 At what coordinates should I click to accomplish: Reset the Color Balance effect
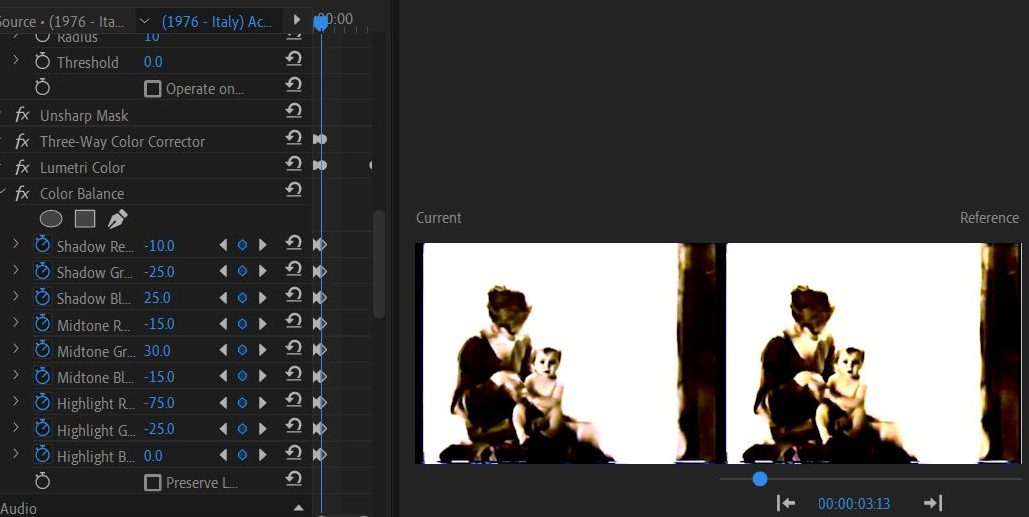[x=293, y=190]
